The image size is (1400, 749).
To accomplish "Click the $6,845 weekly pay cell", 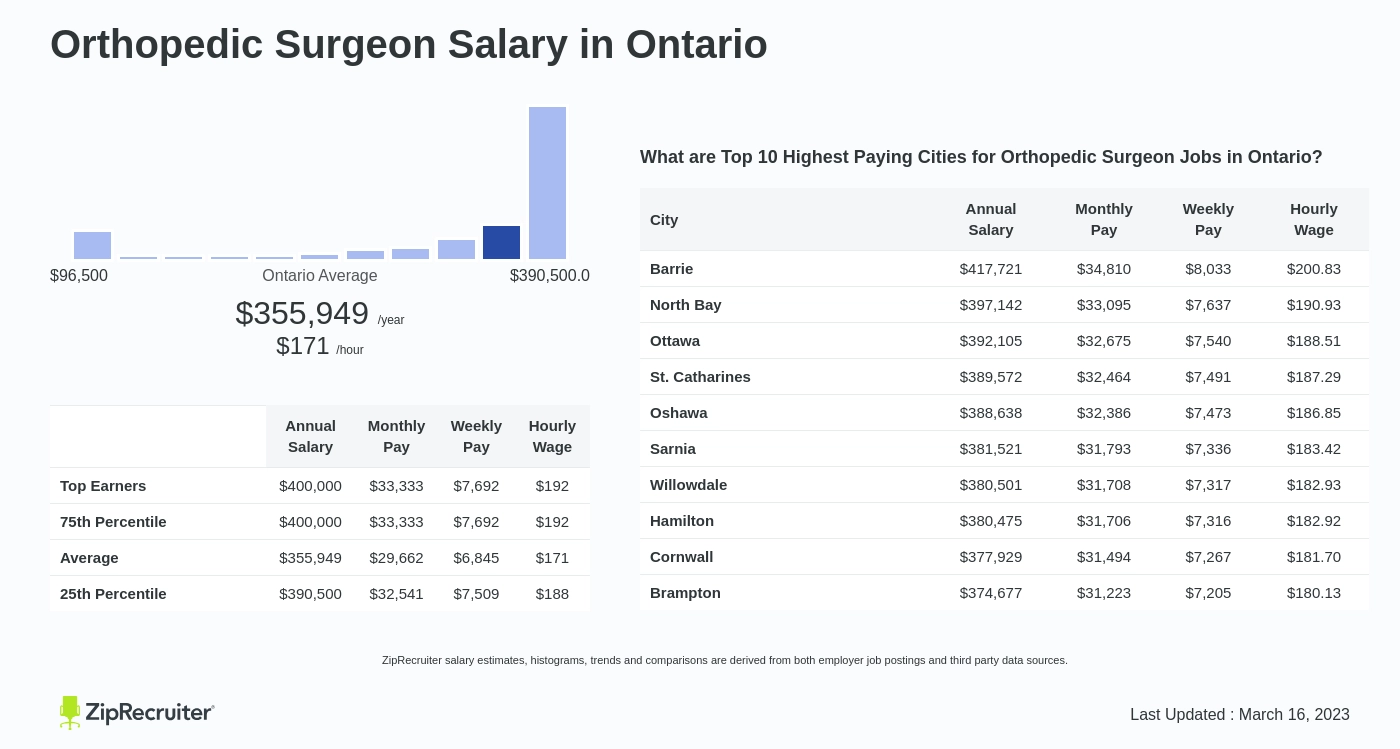I will click(476, 557).
